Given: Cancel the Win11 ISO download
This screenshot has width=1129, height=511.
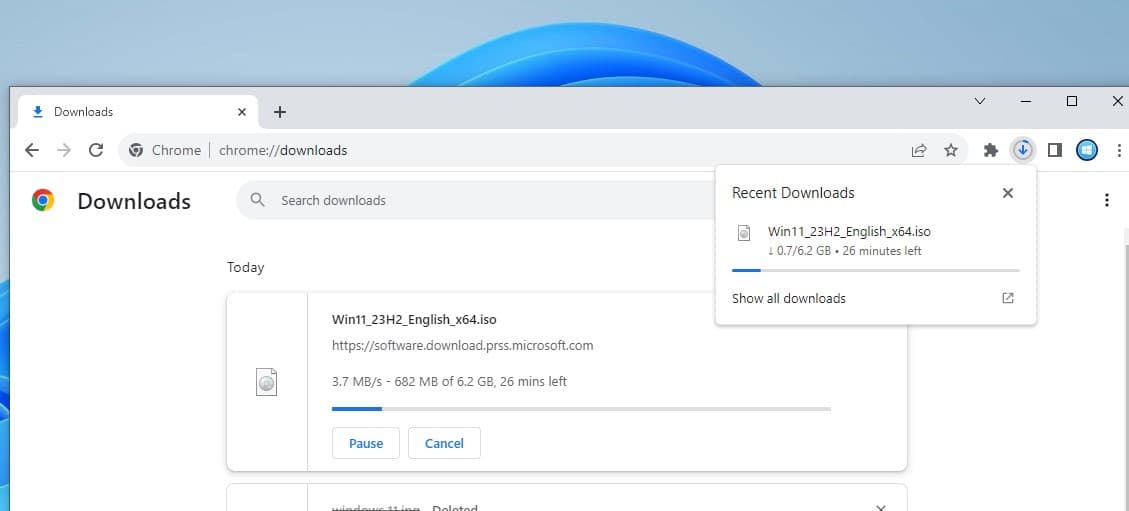Looking at the screenshot, I should pos(444,443).
